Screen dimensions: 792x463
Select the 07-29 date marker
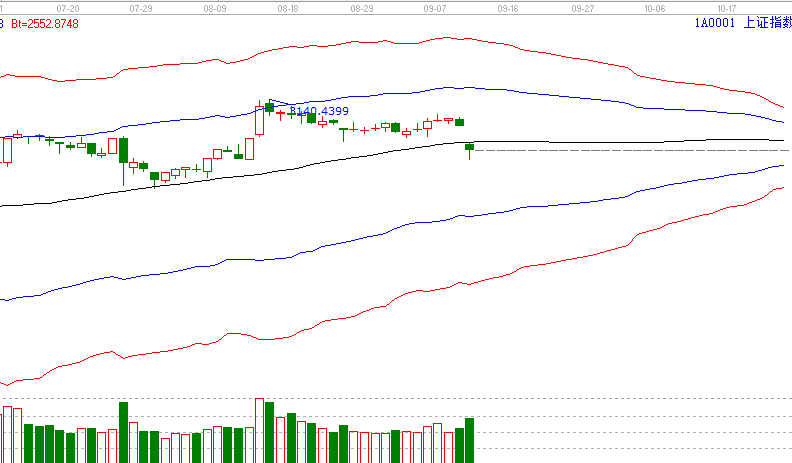[x=142, y=6]
